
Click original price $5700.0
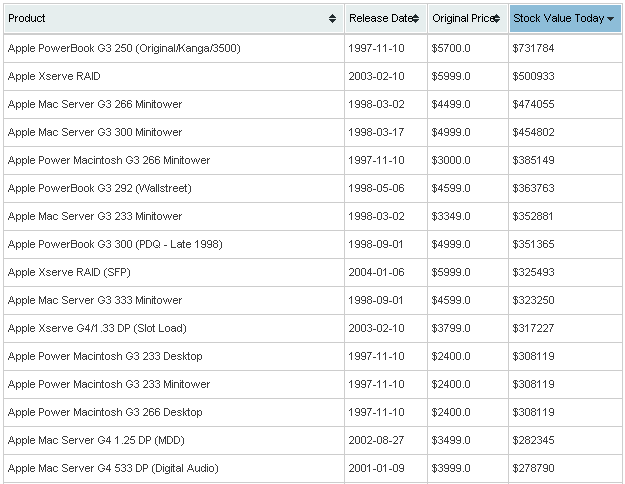click(x=451, y=48)
